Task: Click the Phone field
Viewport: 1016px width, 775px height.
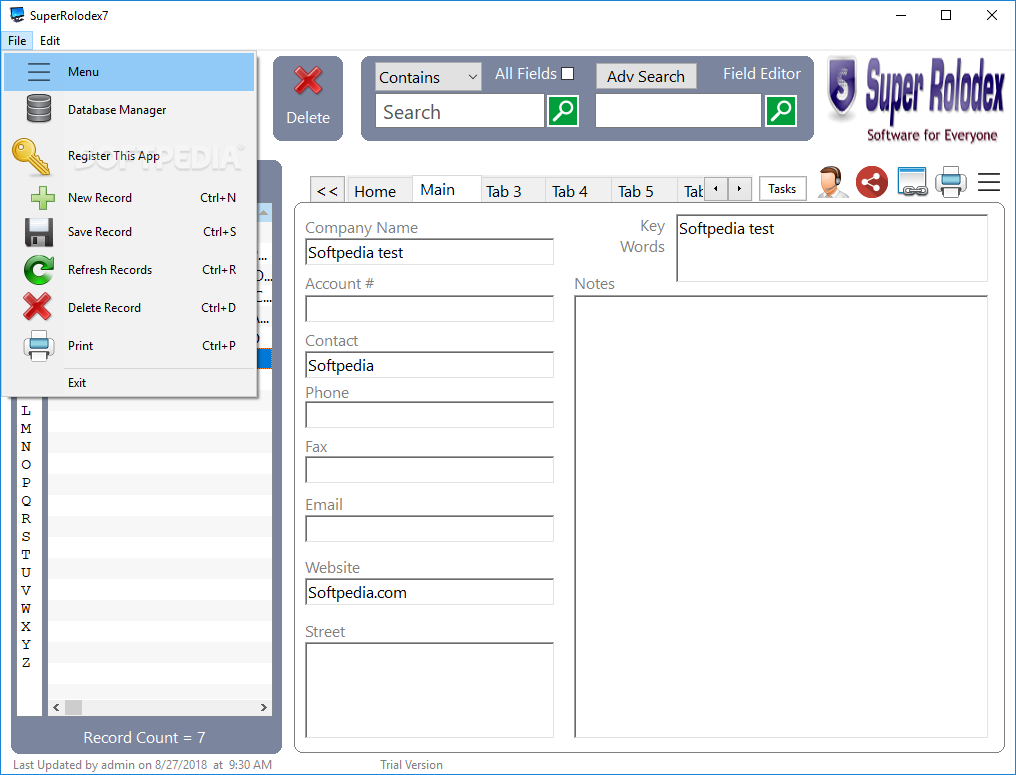Action: [x=429, y=415]
